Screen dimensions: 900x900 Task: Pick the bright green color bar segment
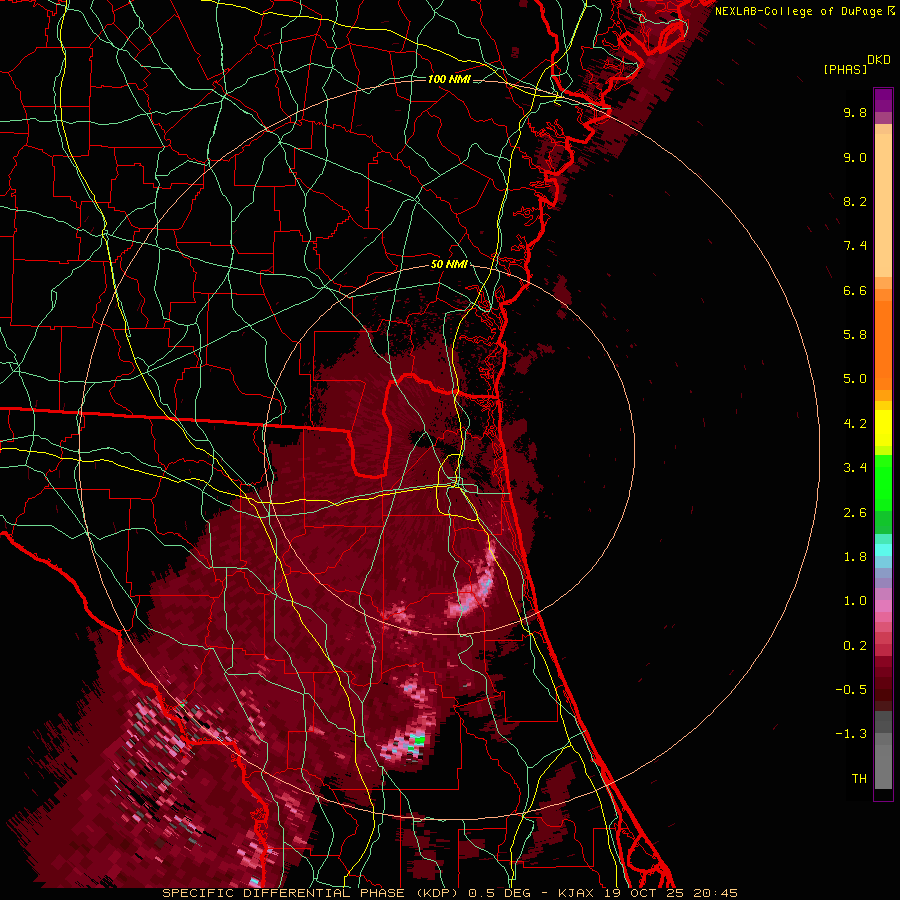click(883, 481)
